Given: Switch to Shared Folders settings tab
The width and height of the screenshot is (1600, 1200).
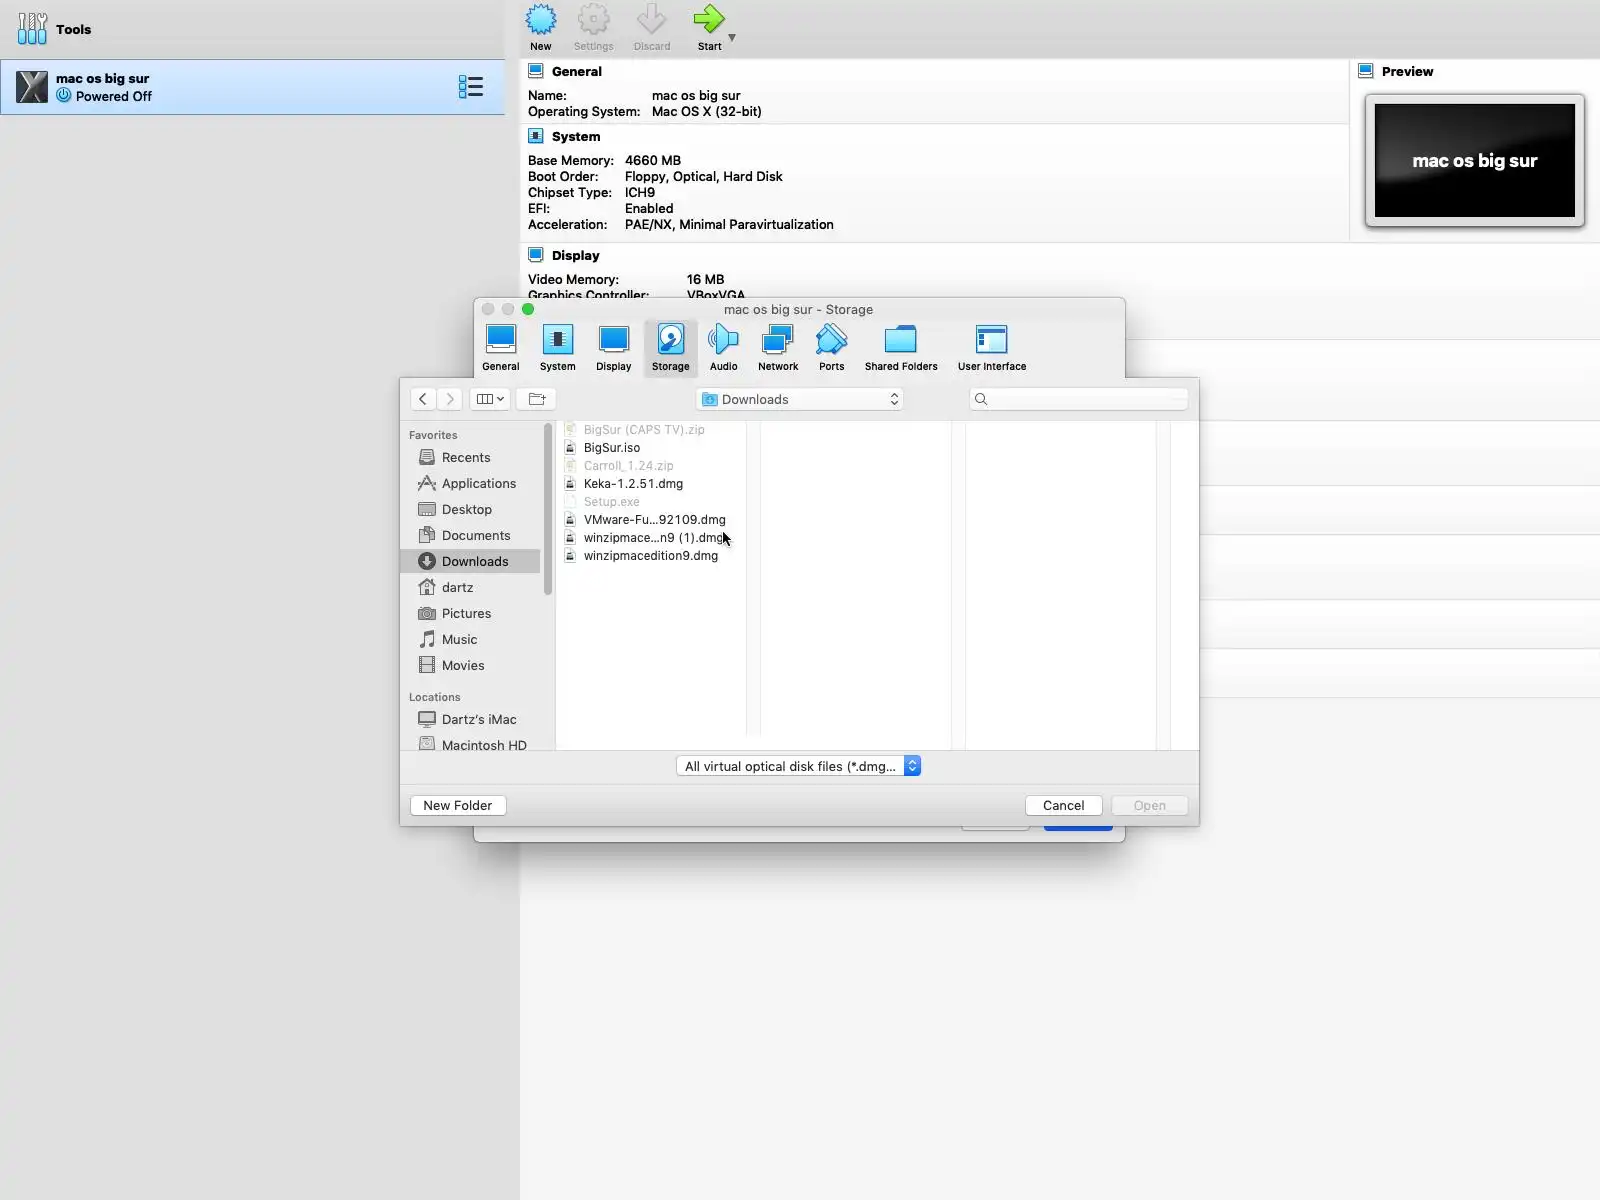Looking at the screenshot, I should point(901,348).
